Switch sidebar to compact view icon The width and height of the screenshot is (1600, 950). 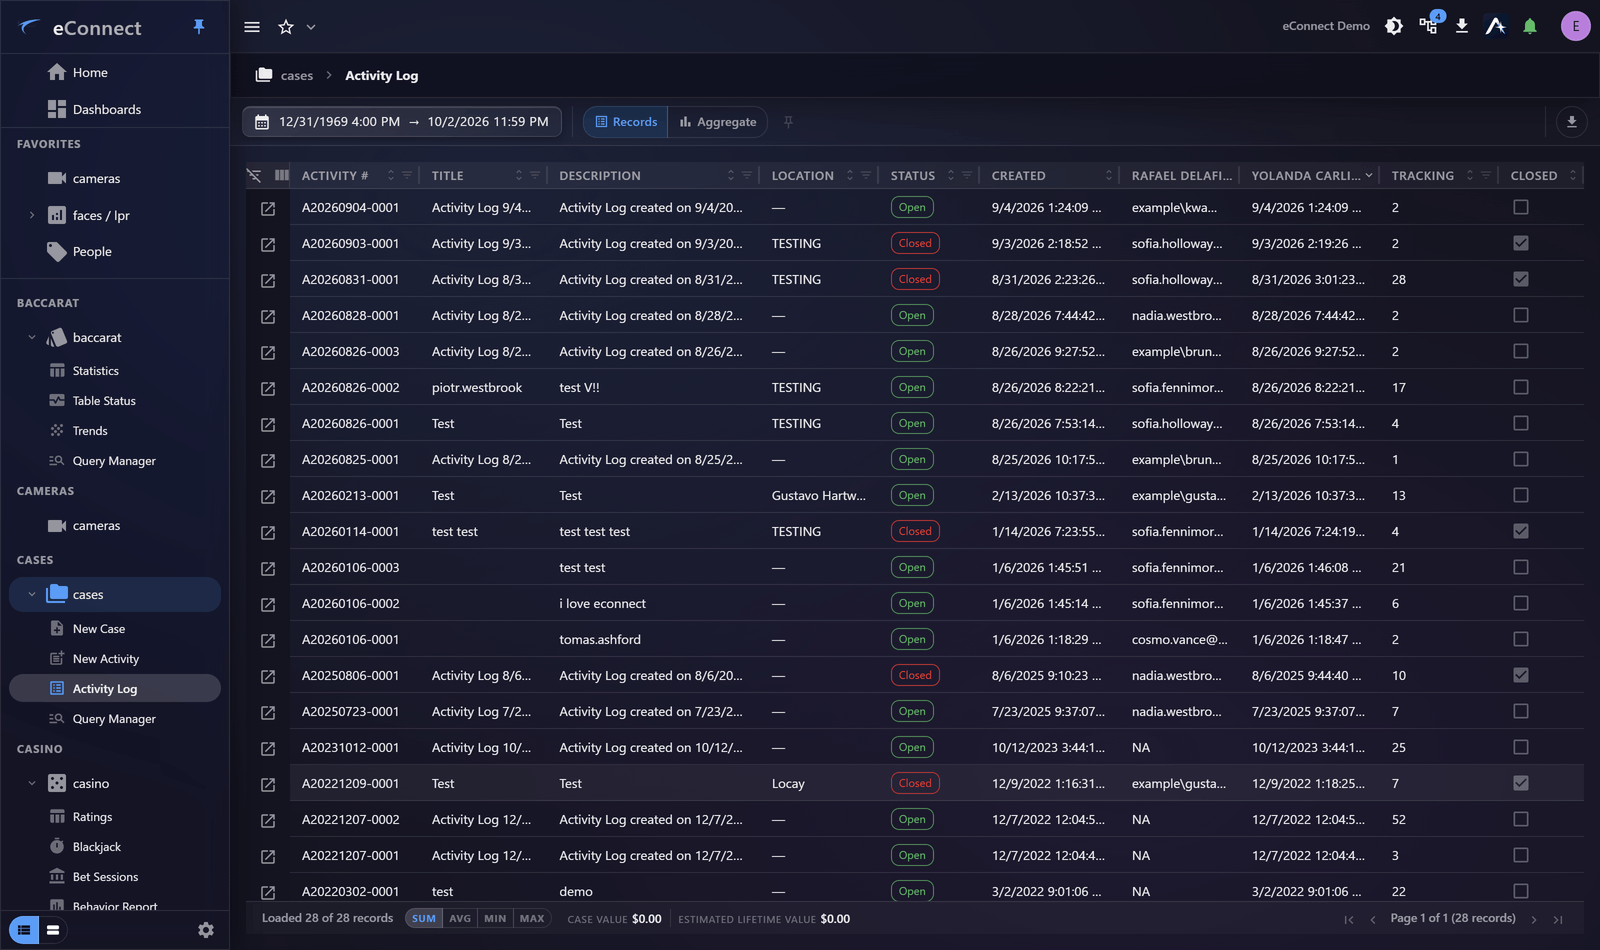point(53,930)
